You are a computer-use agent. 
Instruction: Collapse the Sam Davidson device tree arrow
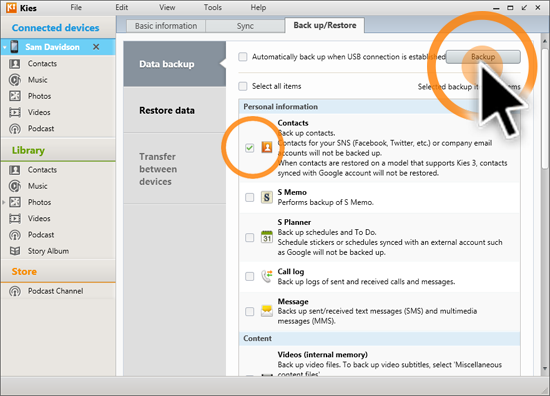tap(5, 47)
